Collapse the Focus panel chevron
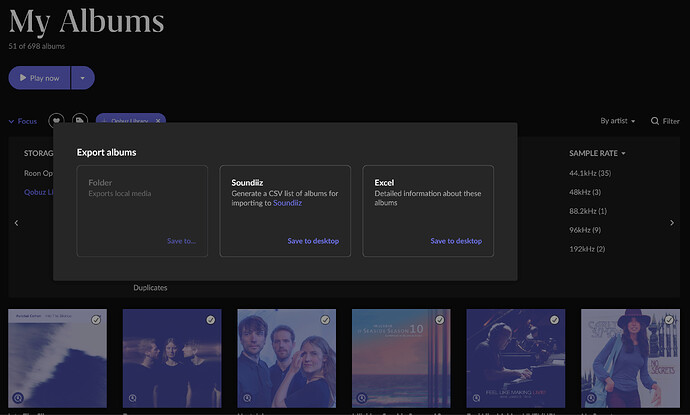 coord(11,121)
